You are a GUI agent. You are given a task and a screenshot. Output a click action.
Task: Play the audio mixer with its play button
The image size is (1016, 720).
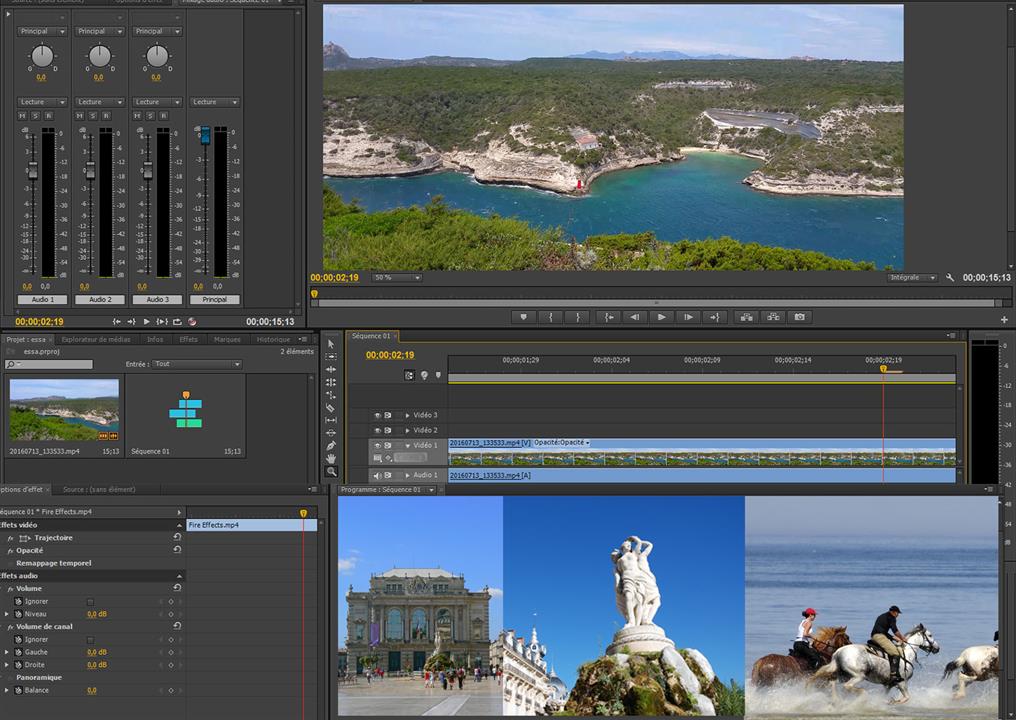coord(146,321)
